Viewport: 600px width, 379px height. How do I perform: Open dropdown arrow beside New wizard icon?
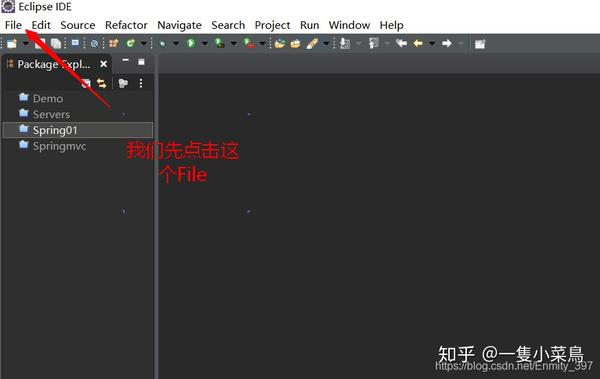pyautogui.click(x=26, y=44)
